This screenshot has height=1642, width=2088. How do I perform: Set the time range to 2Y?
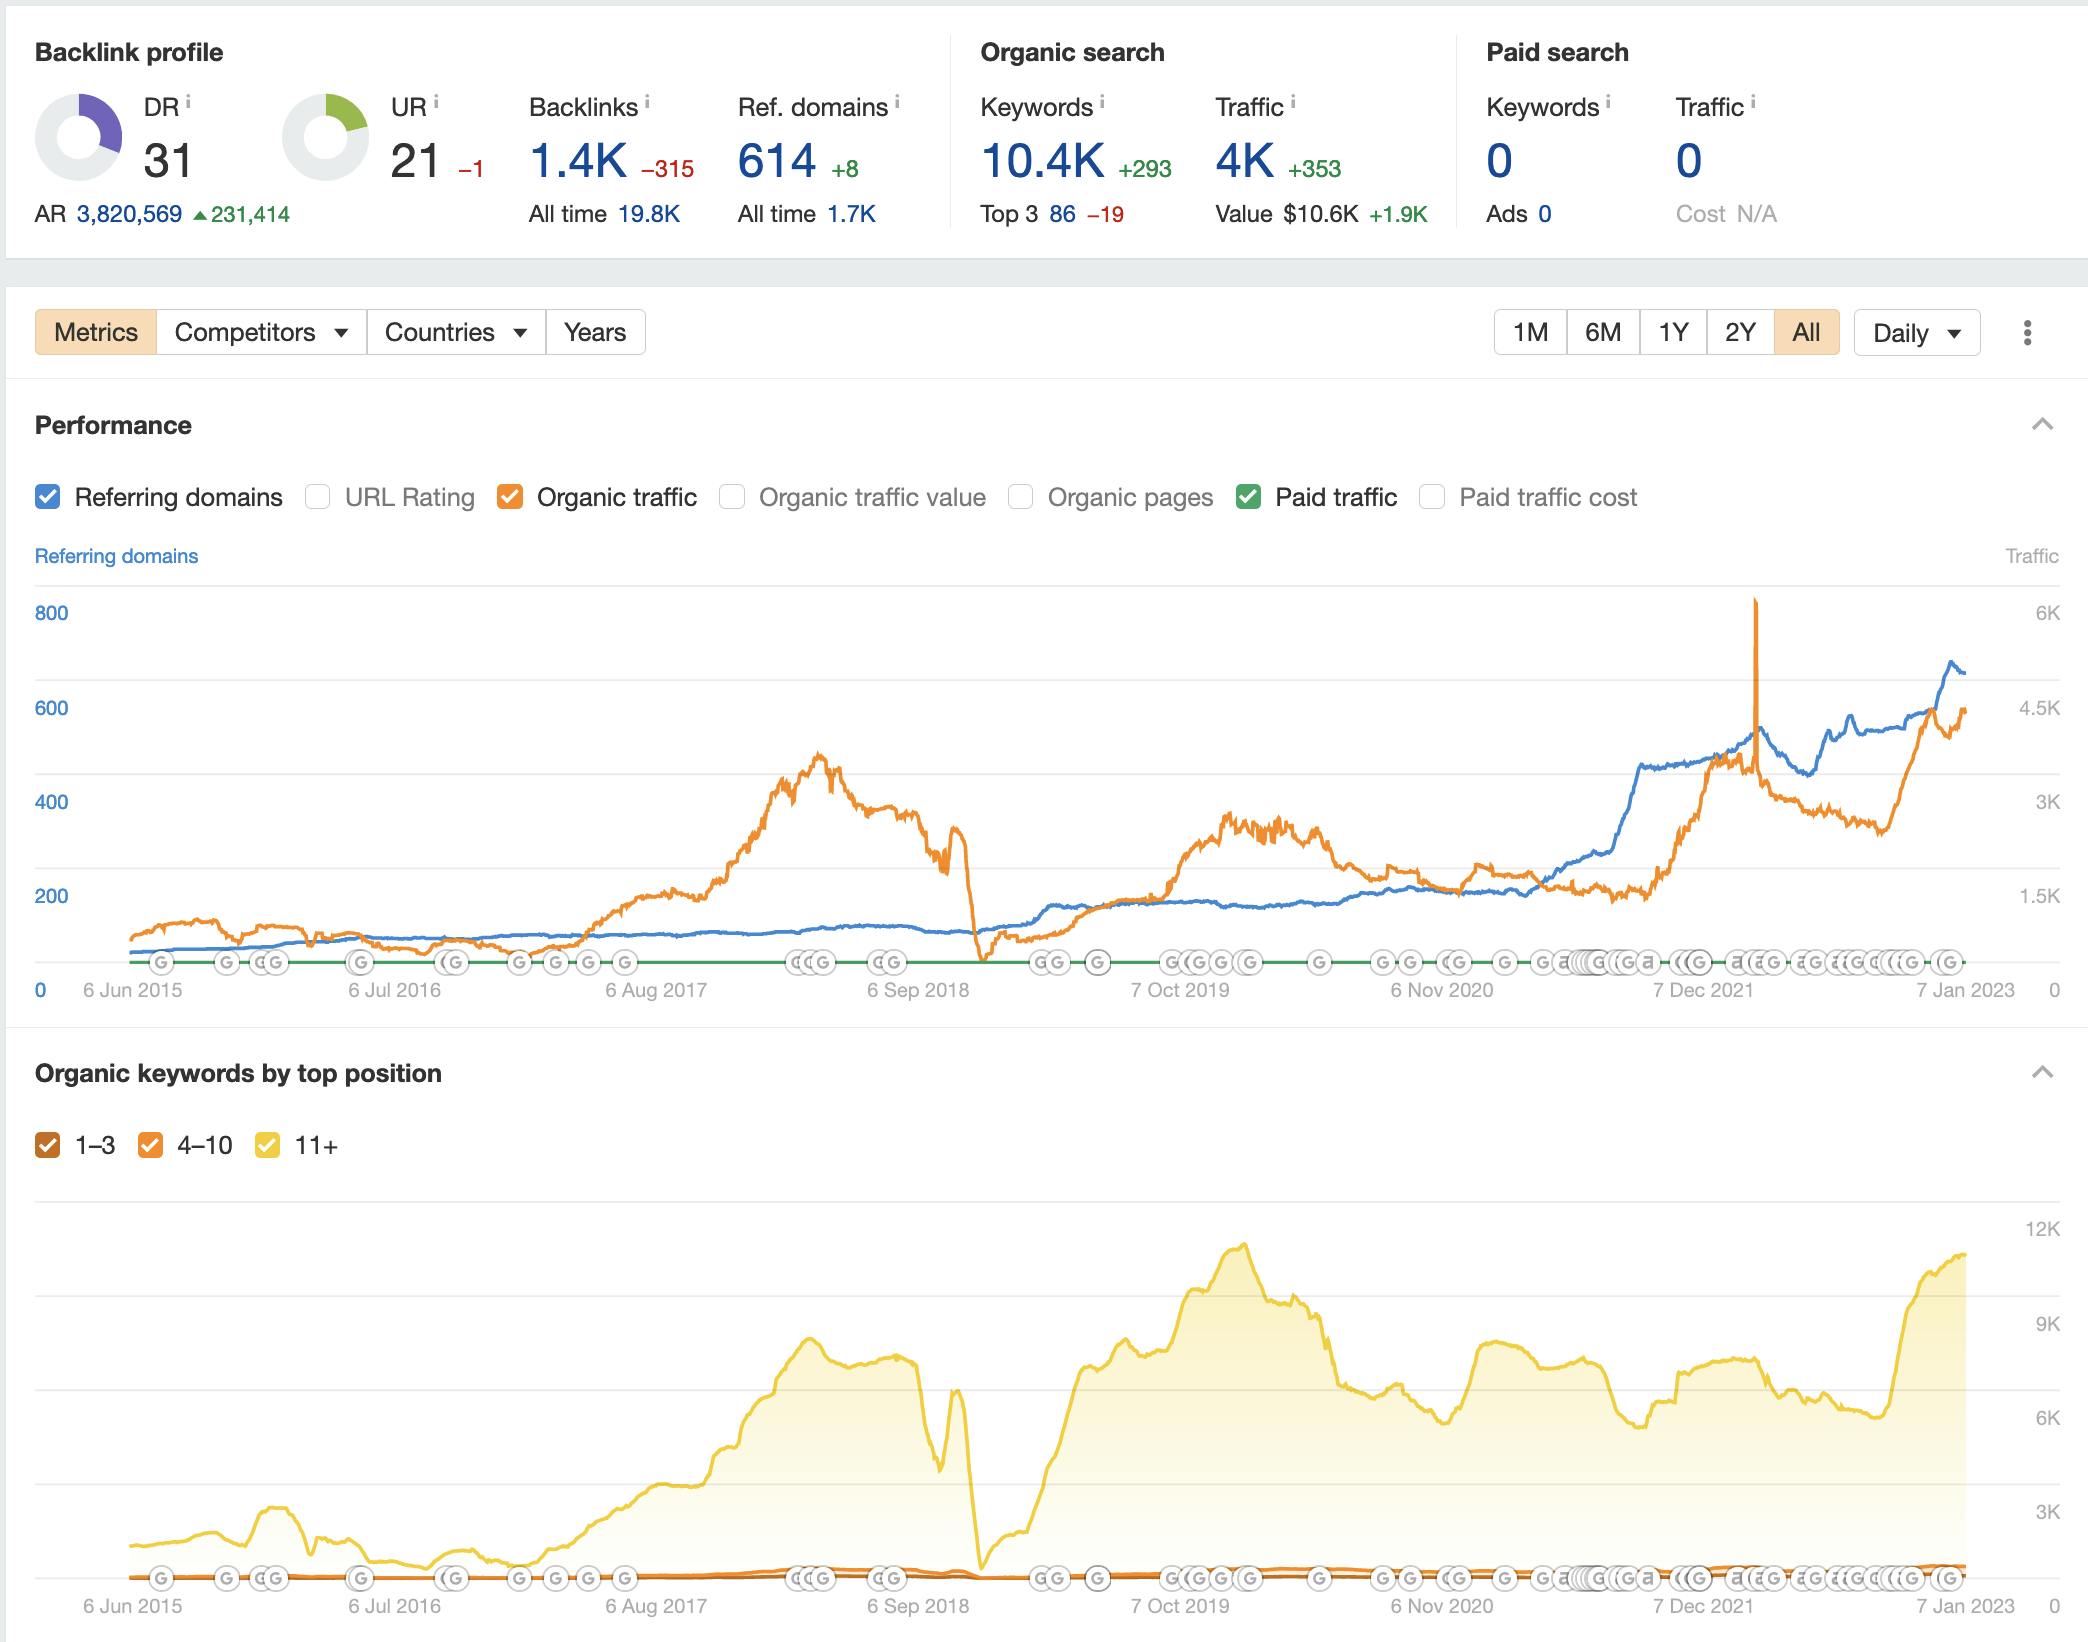click(x=1740, y=332)
